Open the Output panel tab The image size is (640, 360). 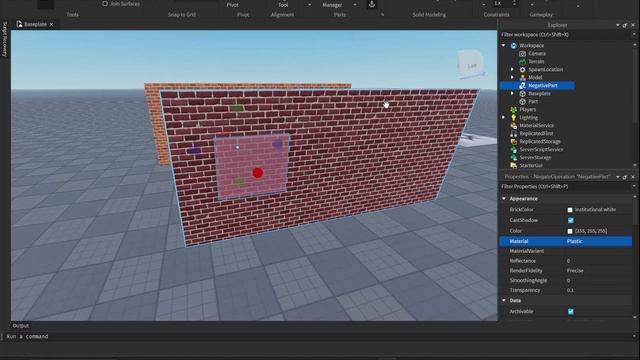coord(20,326)
